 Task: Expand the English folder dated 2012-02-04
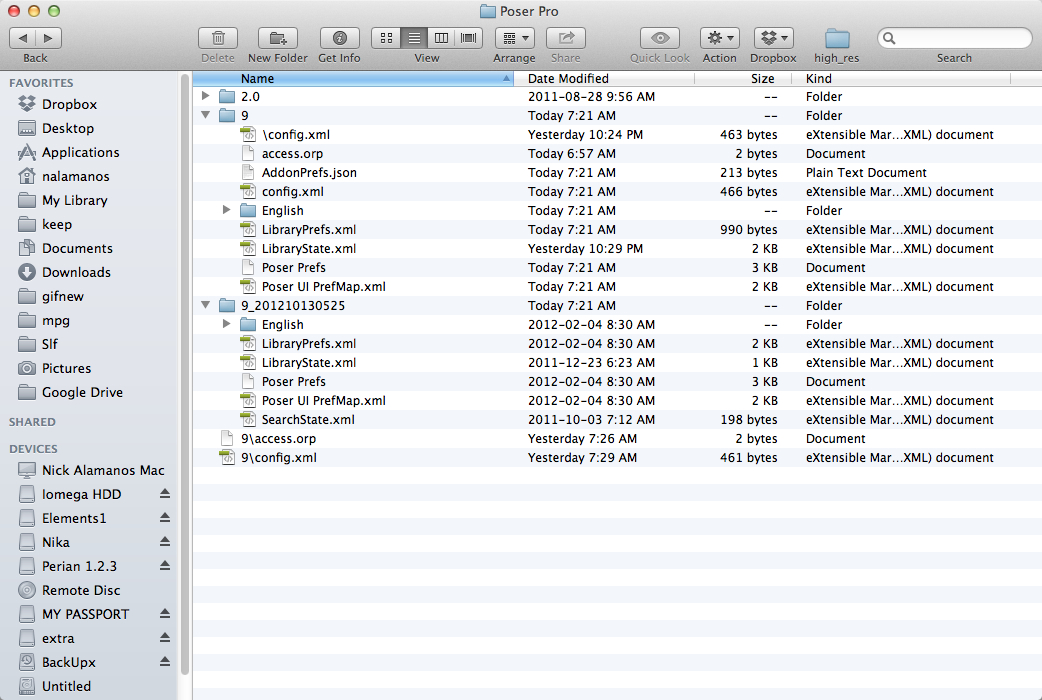pyautogui.click(x=227, y=324)
